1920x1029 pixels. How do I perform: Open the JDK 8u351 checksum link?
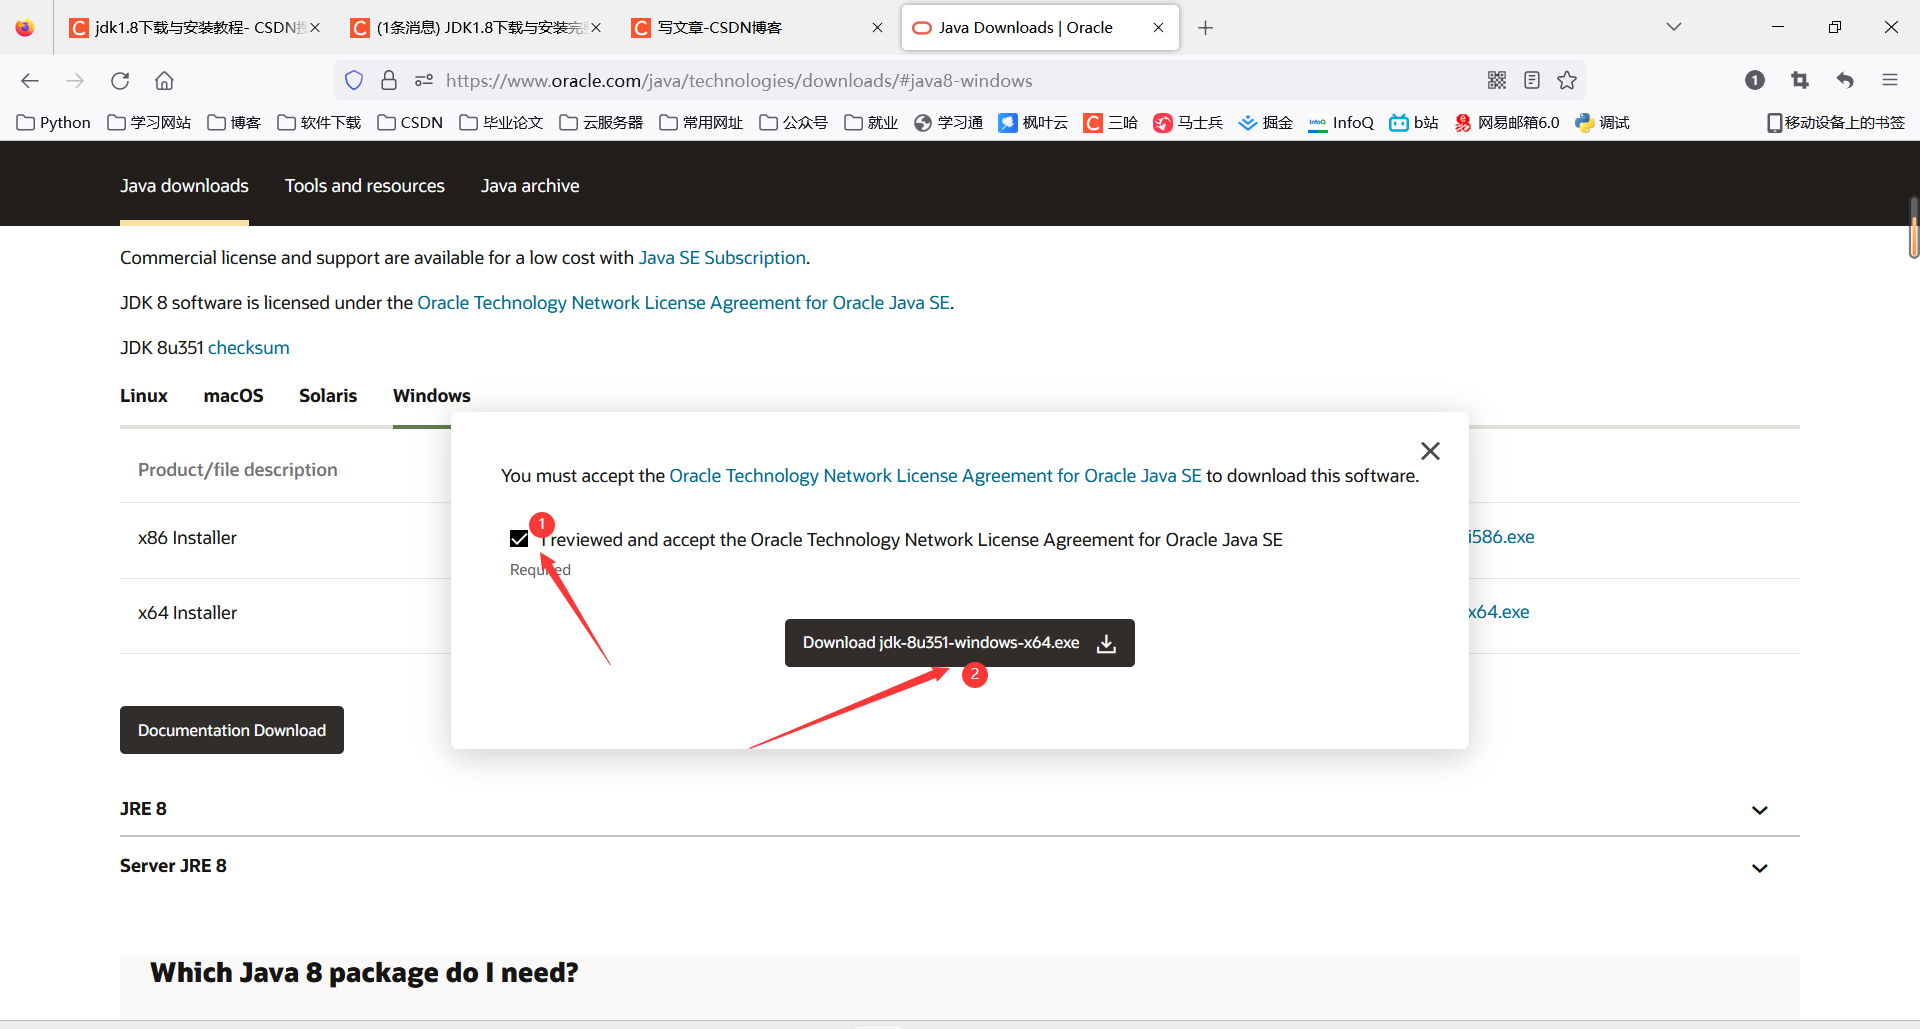(x=249, y=348)
